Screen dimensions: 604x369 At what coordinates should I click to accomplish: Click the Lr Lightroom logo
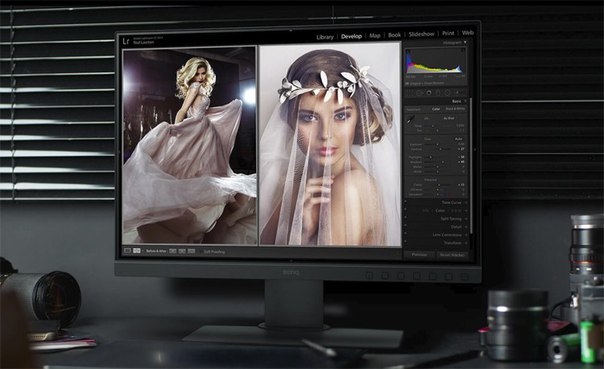pyautogui.click(x=126, y=41)
